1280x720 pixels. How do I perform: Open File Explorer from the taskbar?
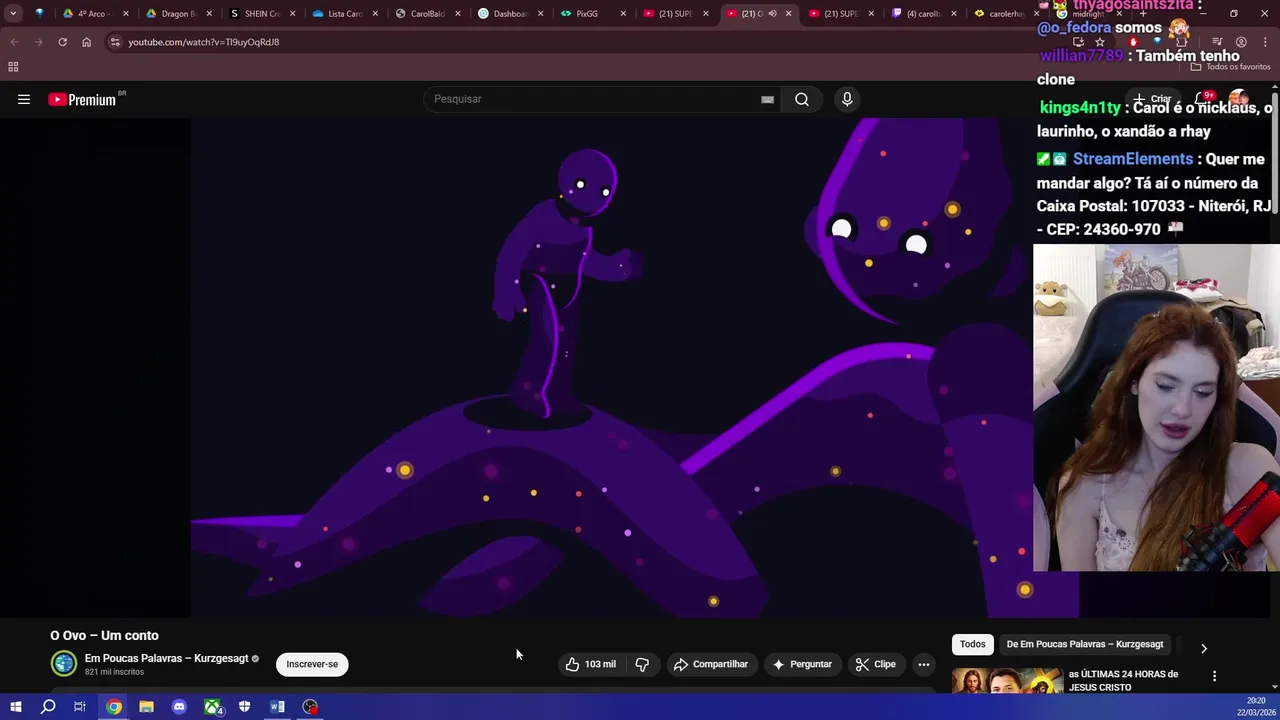point(146,707)
